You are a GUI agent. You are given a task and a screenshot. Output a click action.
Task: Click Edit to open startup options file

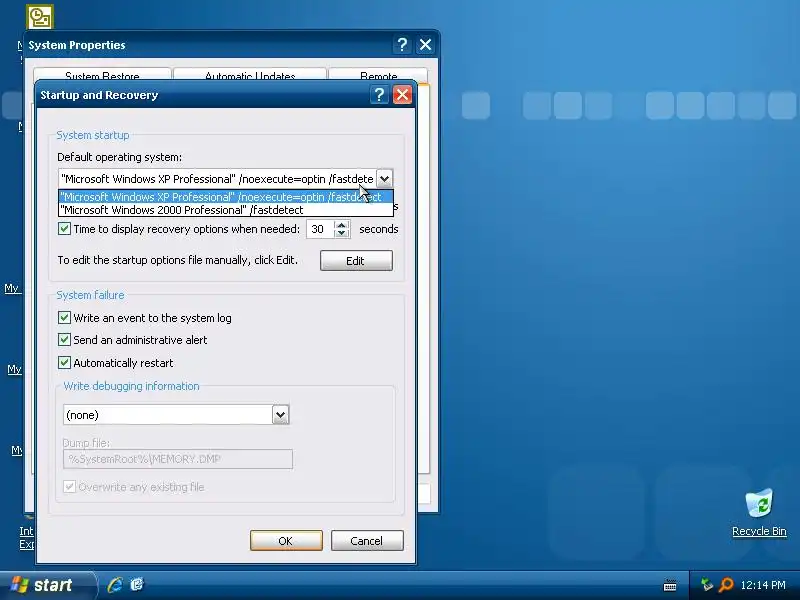[x=356, y=261]
